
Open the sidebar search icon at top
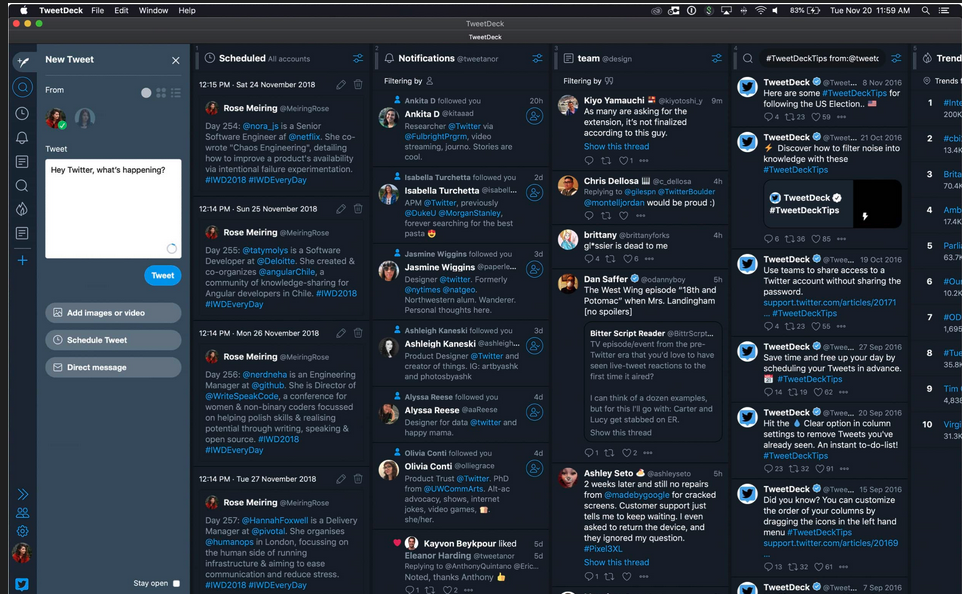tap(23, 87)
